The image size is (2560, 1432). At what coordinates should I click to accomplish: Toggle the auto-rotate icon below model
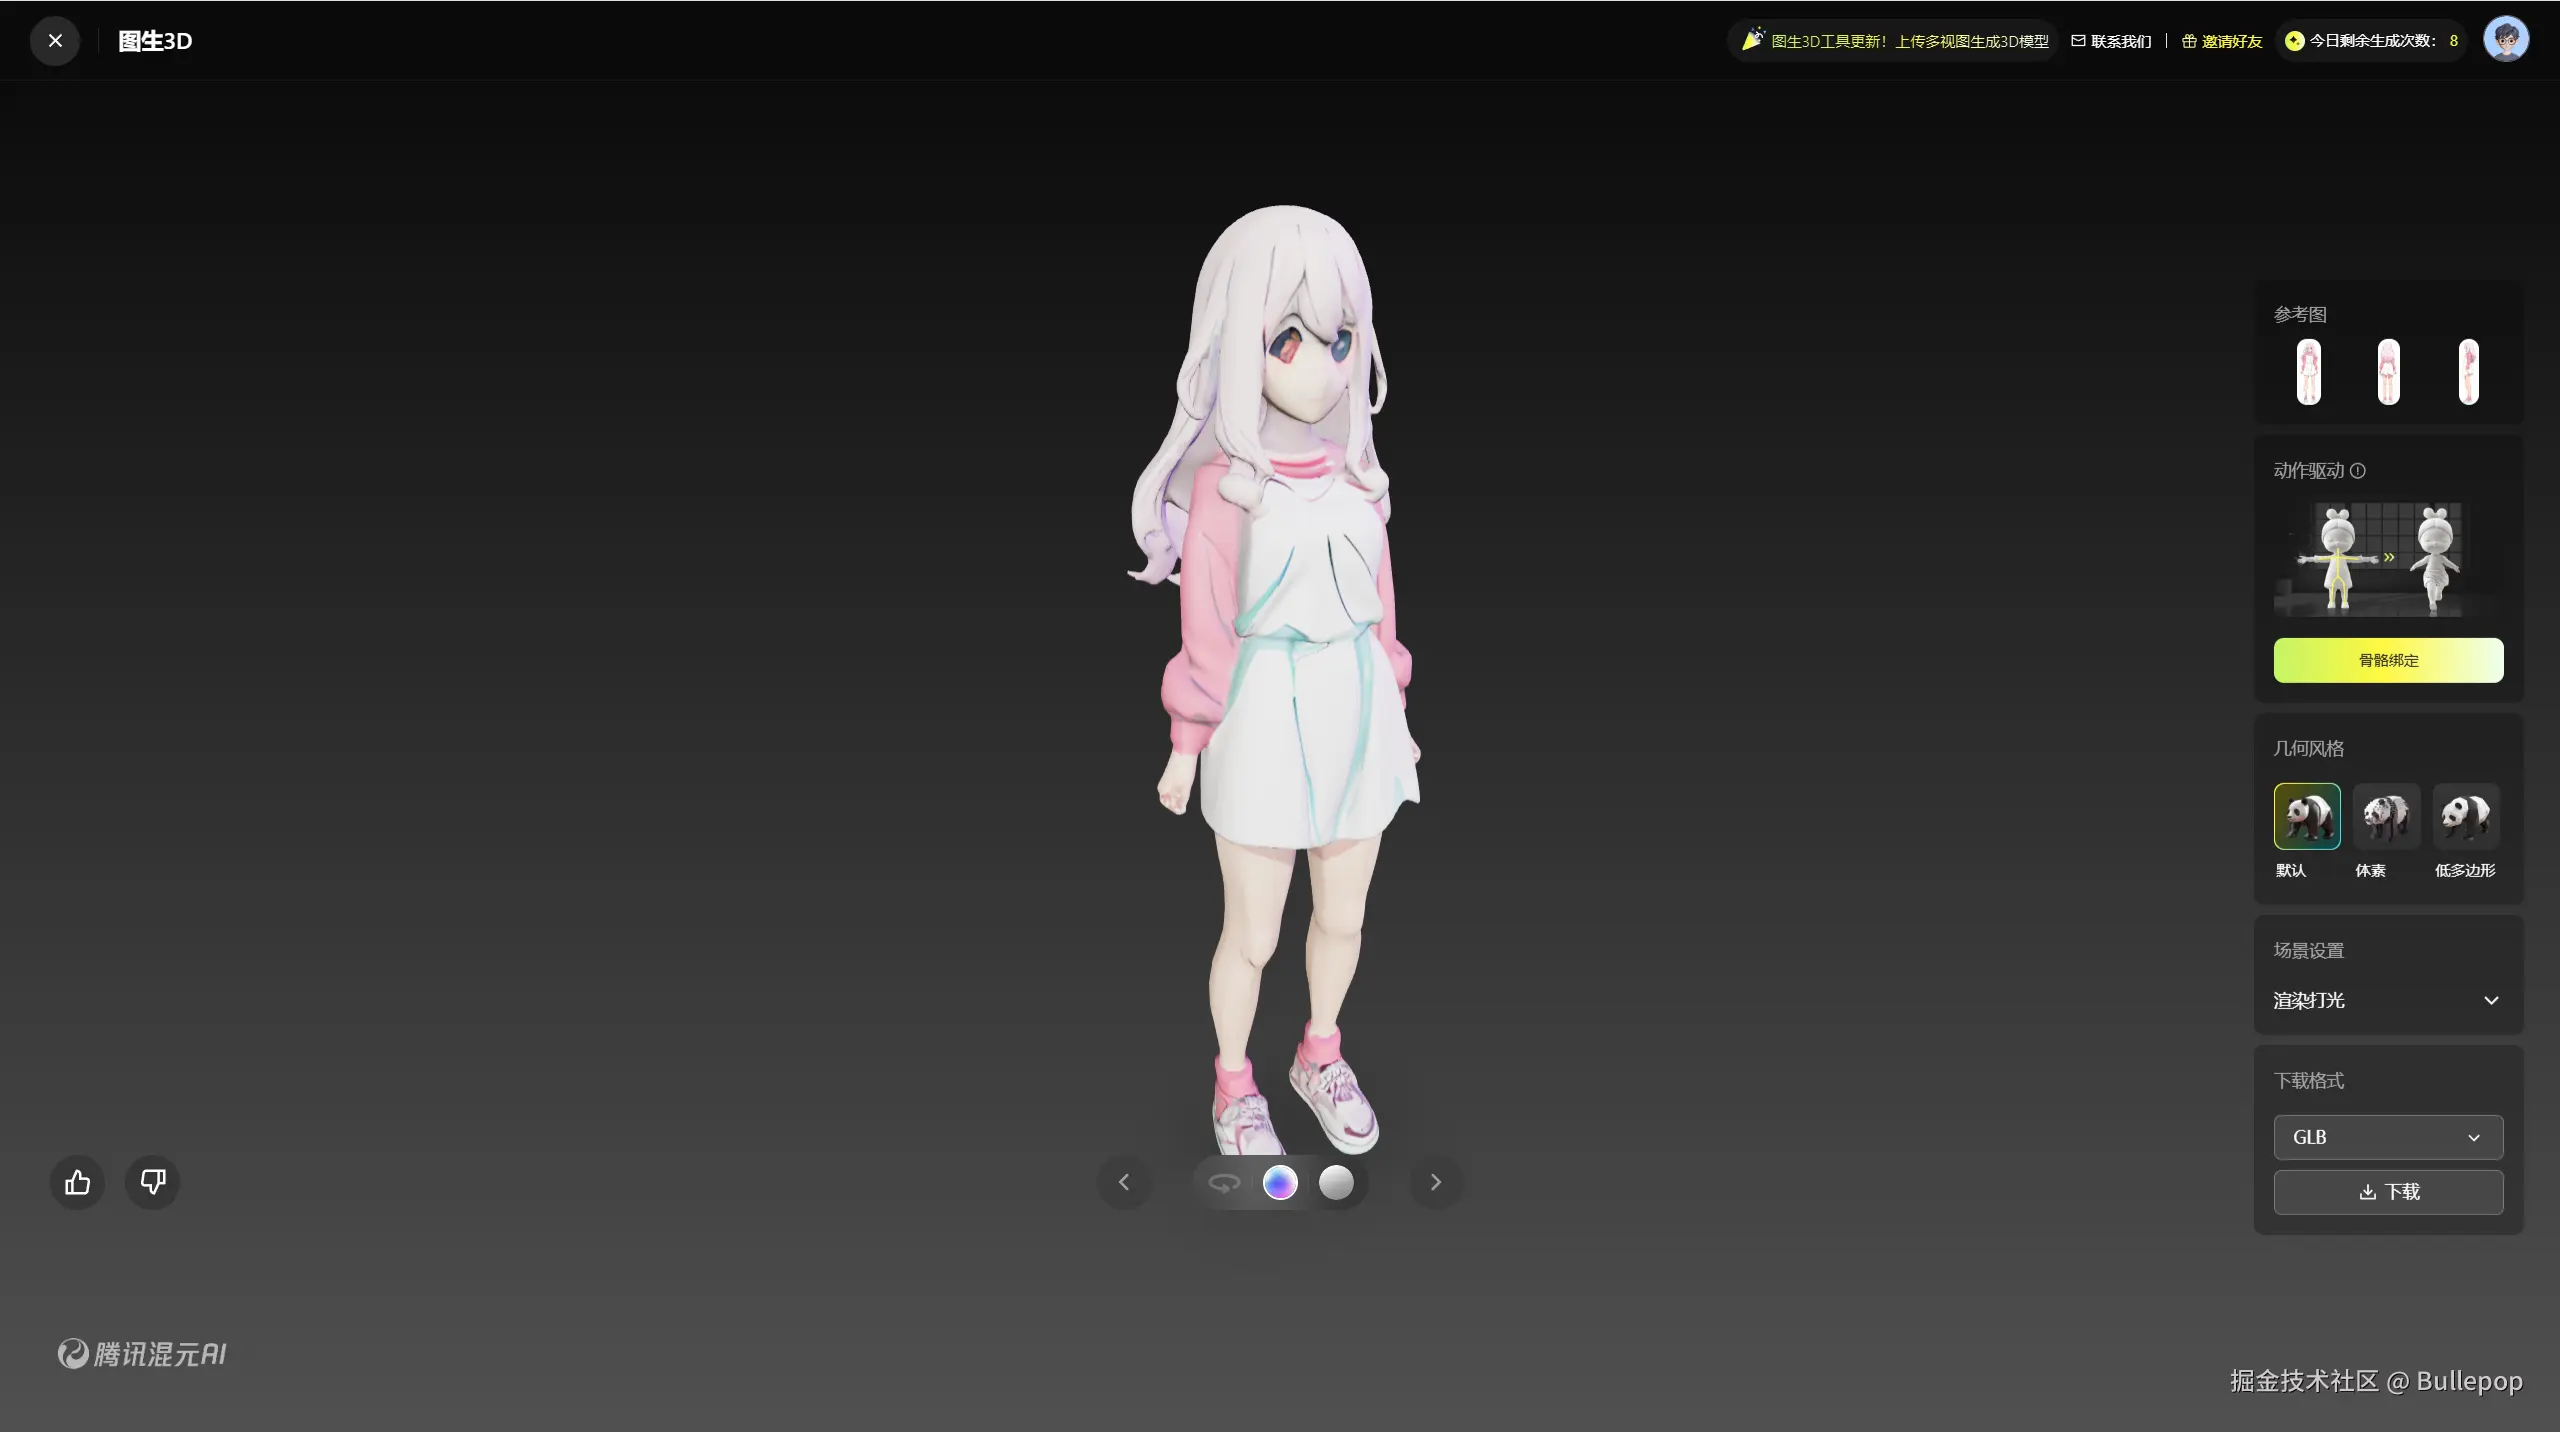1224,1183
